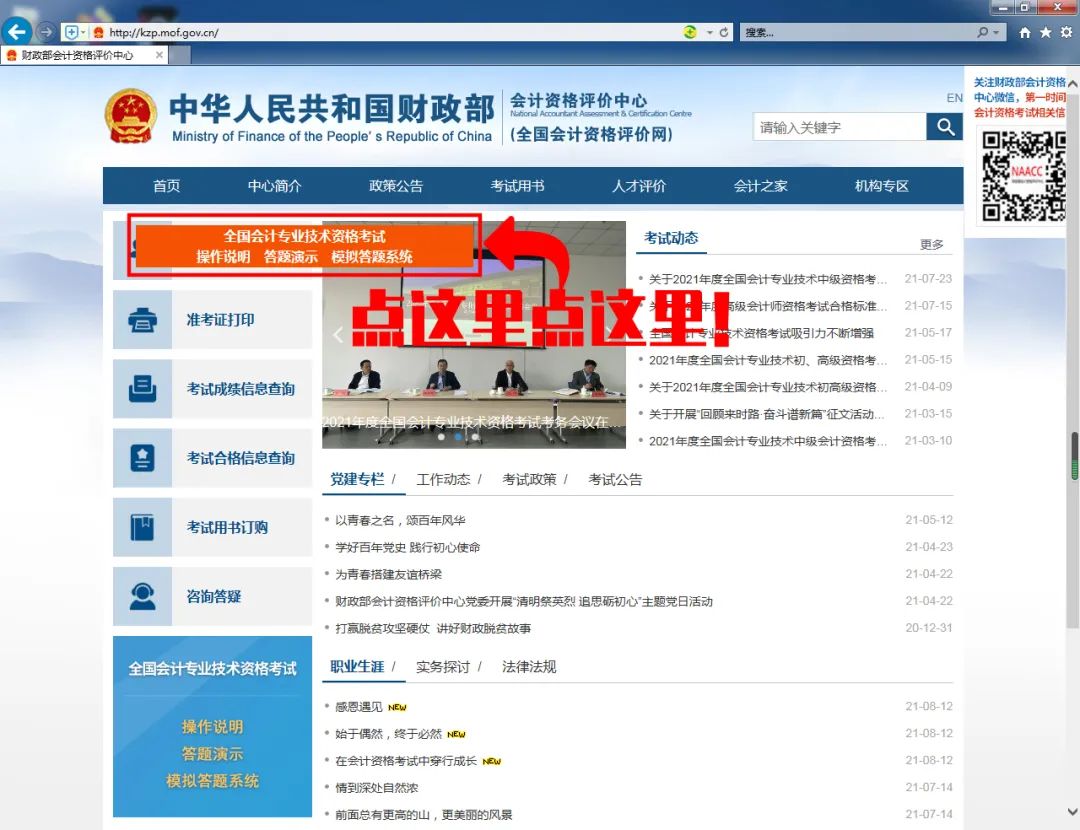Click the carousel previous-slide arrow
This screenshot has width=1080, height=830.
[338, 335]
